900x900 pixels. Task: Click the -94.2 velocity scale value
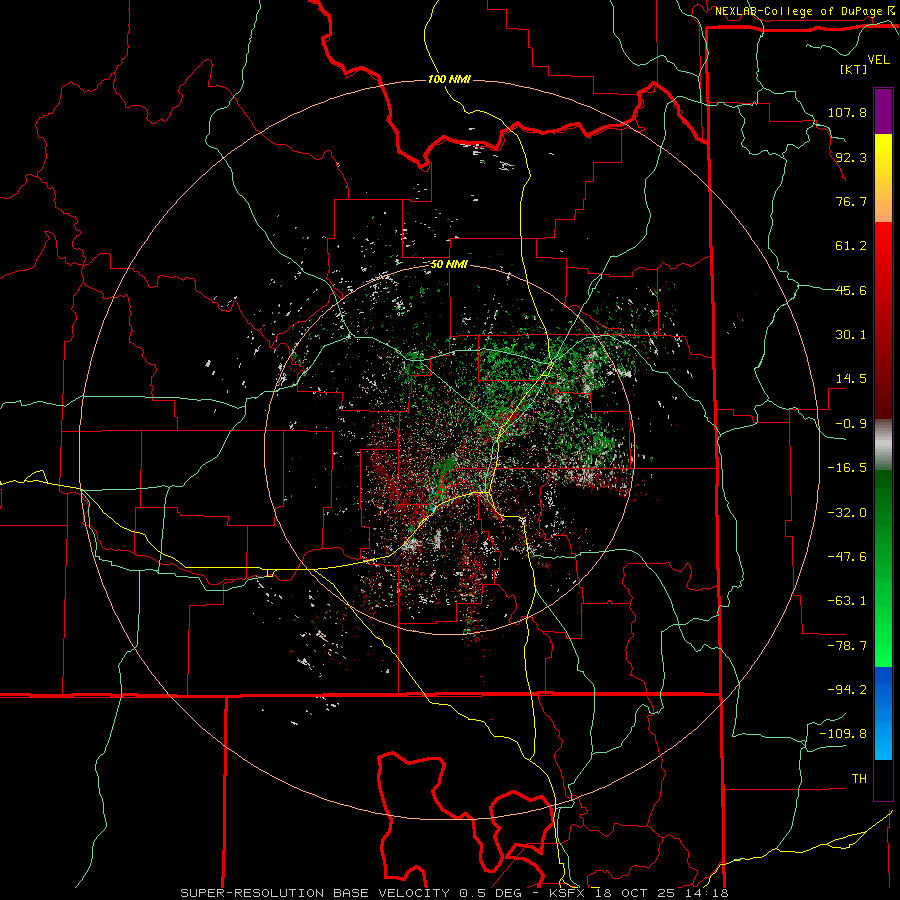coord(847,690)
